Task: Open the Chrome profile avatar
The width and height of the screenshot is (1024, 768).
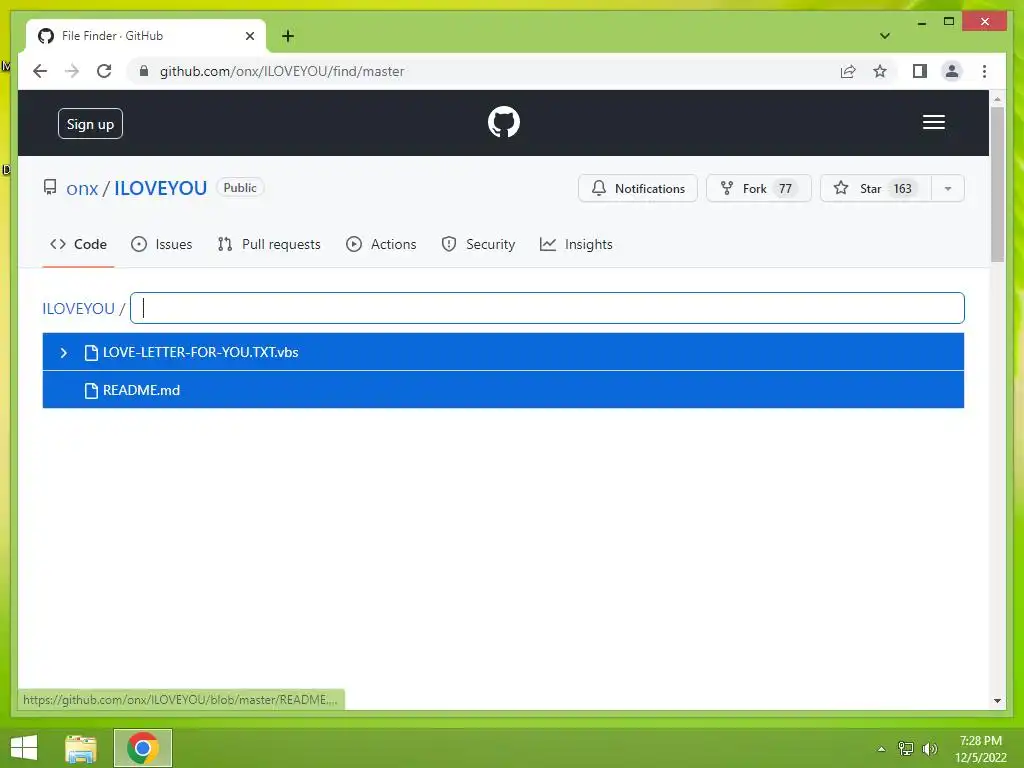Action: click(952, 71)
